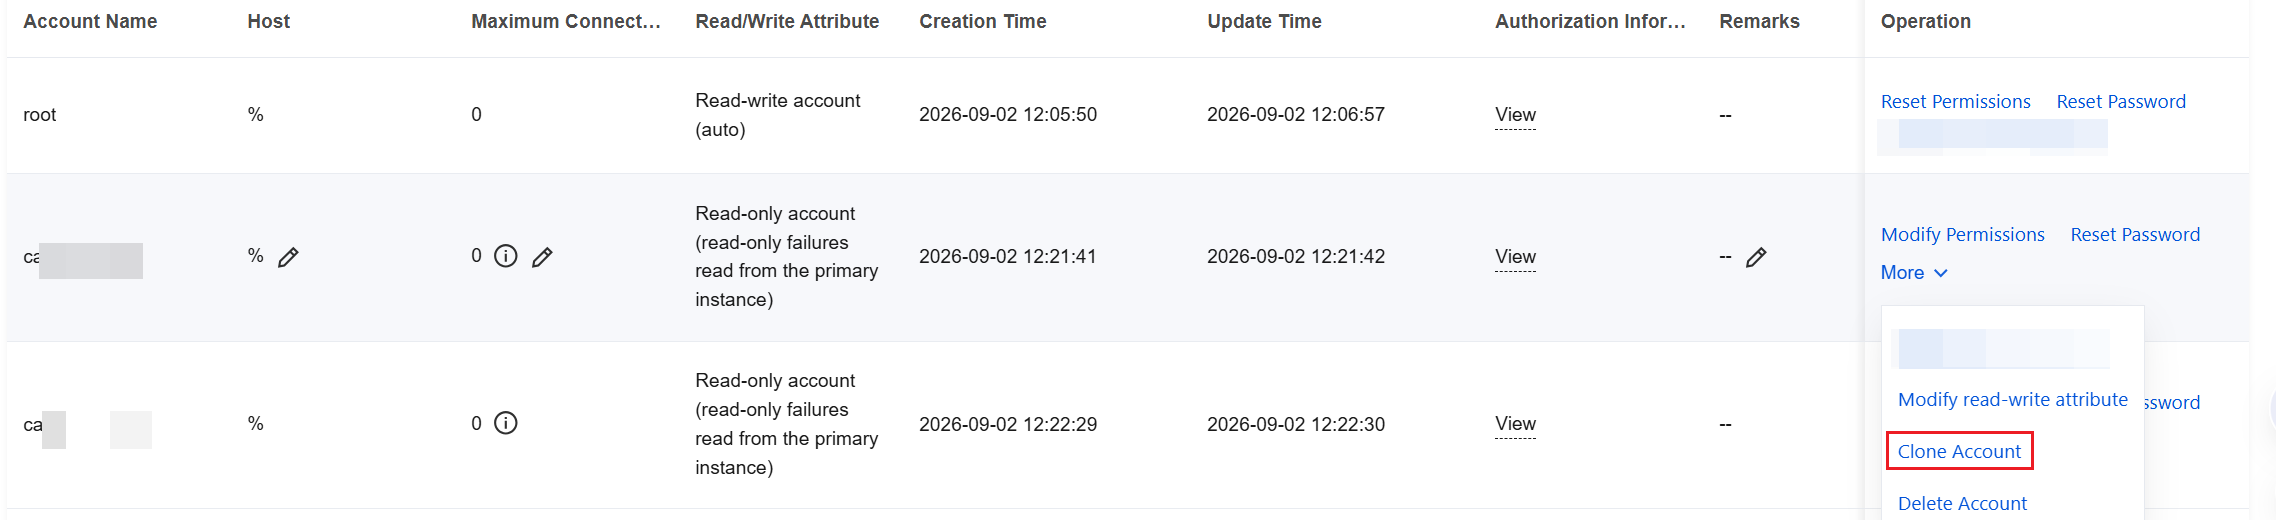This screenshot has height=520, width=2276.
Task: Click the root account name cell
Action: click(40, 115)
